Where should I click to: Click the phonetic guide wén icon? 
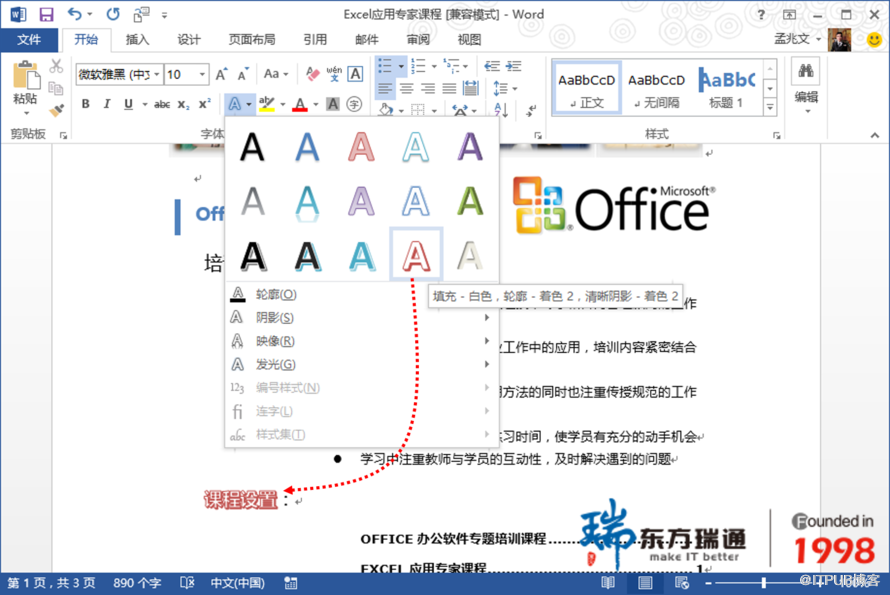point(334,74)
